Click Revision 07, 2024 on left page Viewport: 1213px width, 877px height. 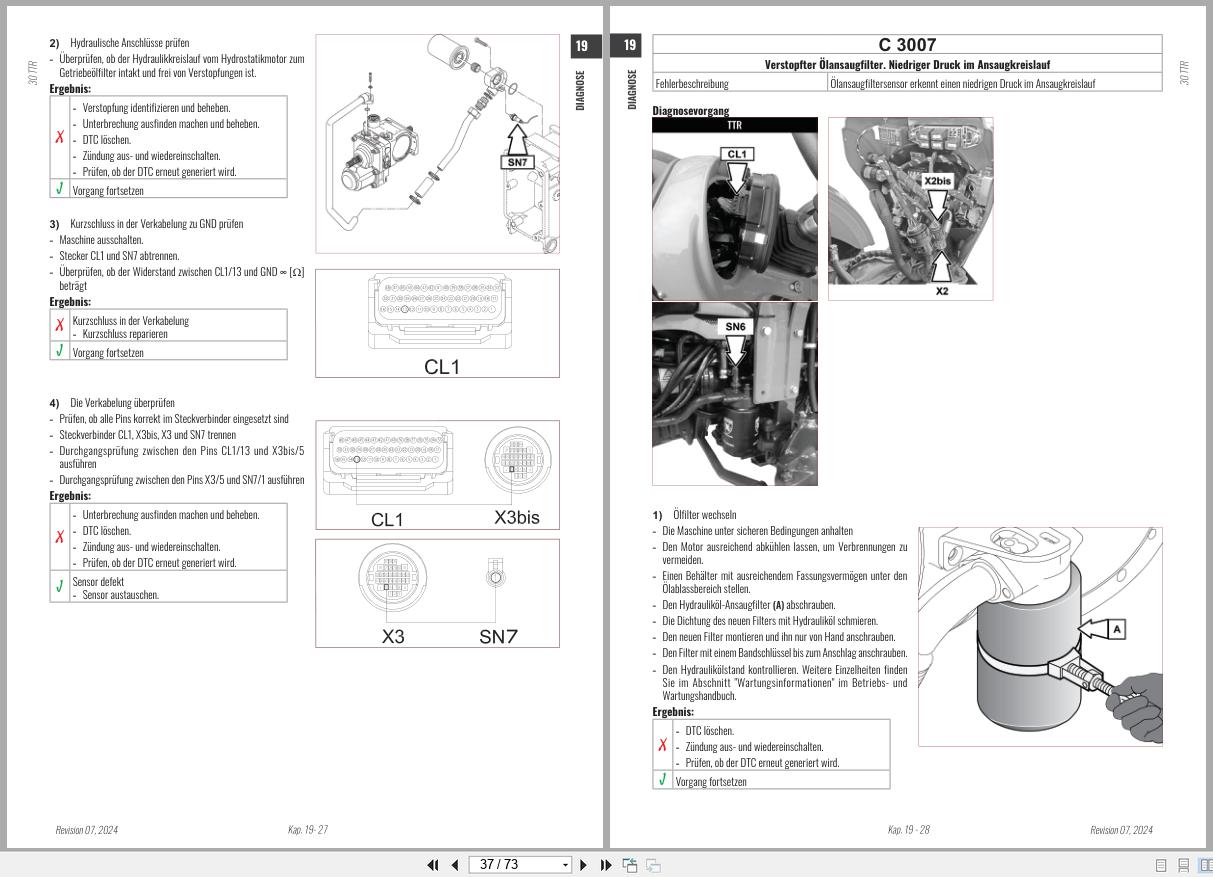(87, 830)
